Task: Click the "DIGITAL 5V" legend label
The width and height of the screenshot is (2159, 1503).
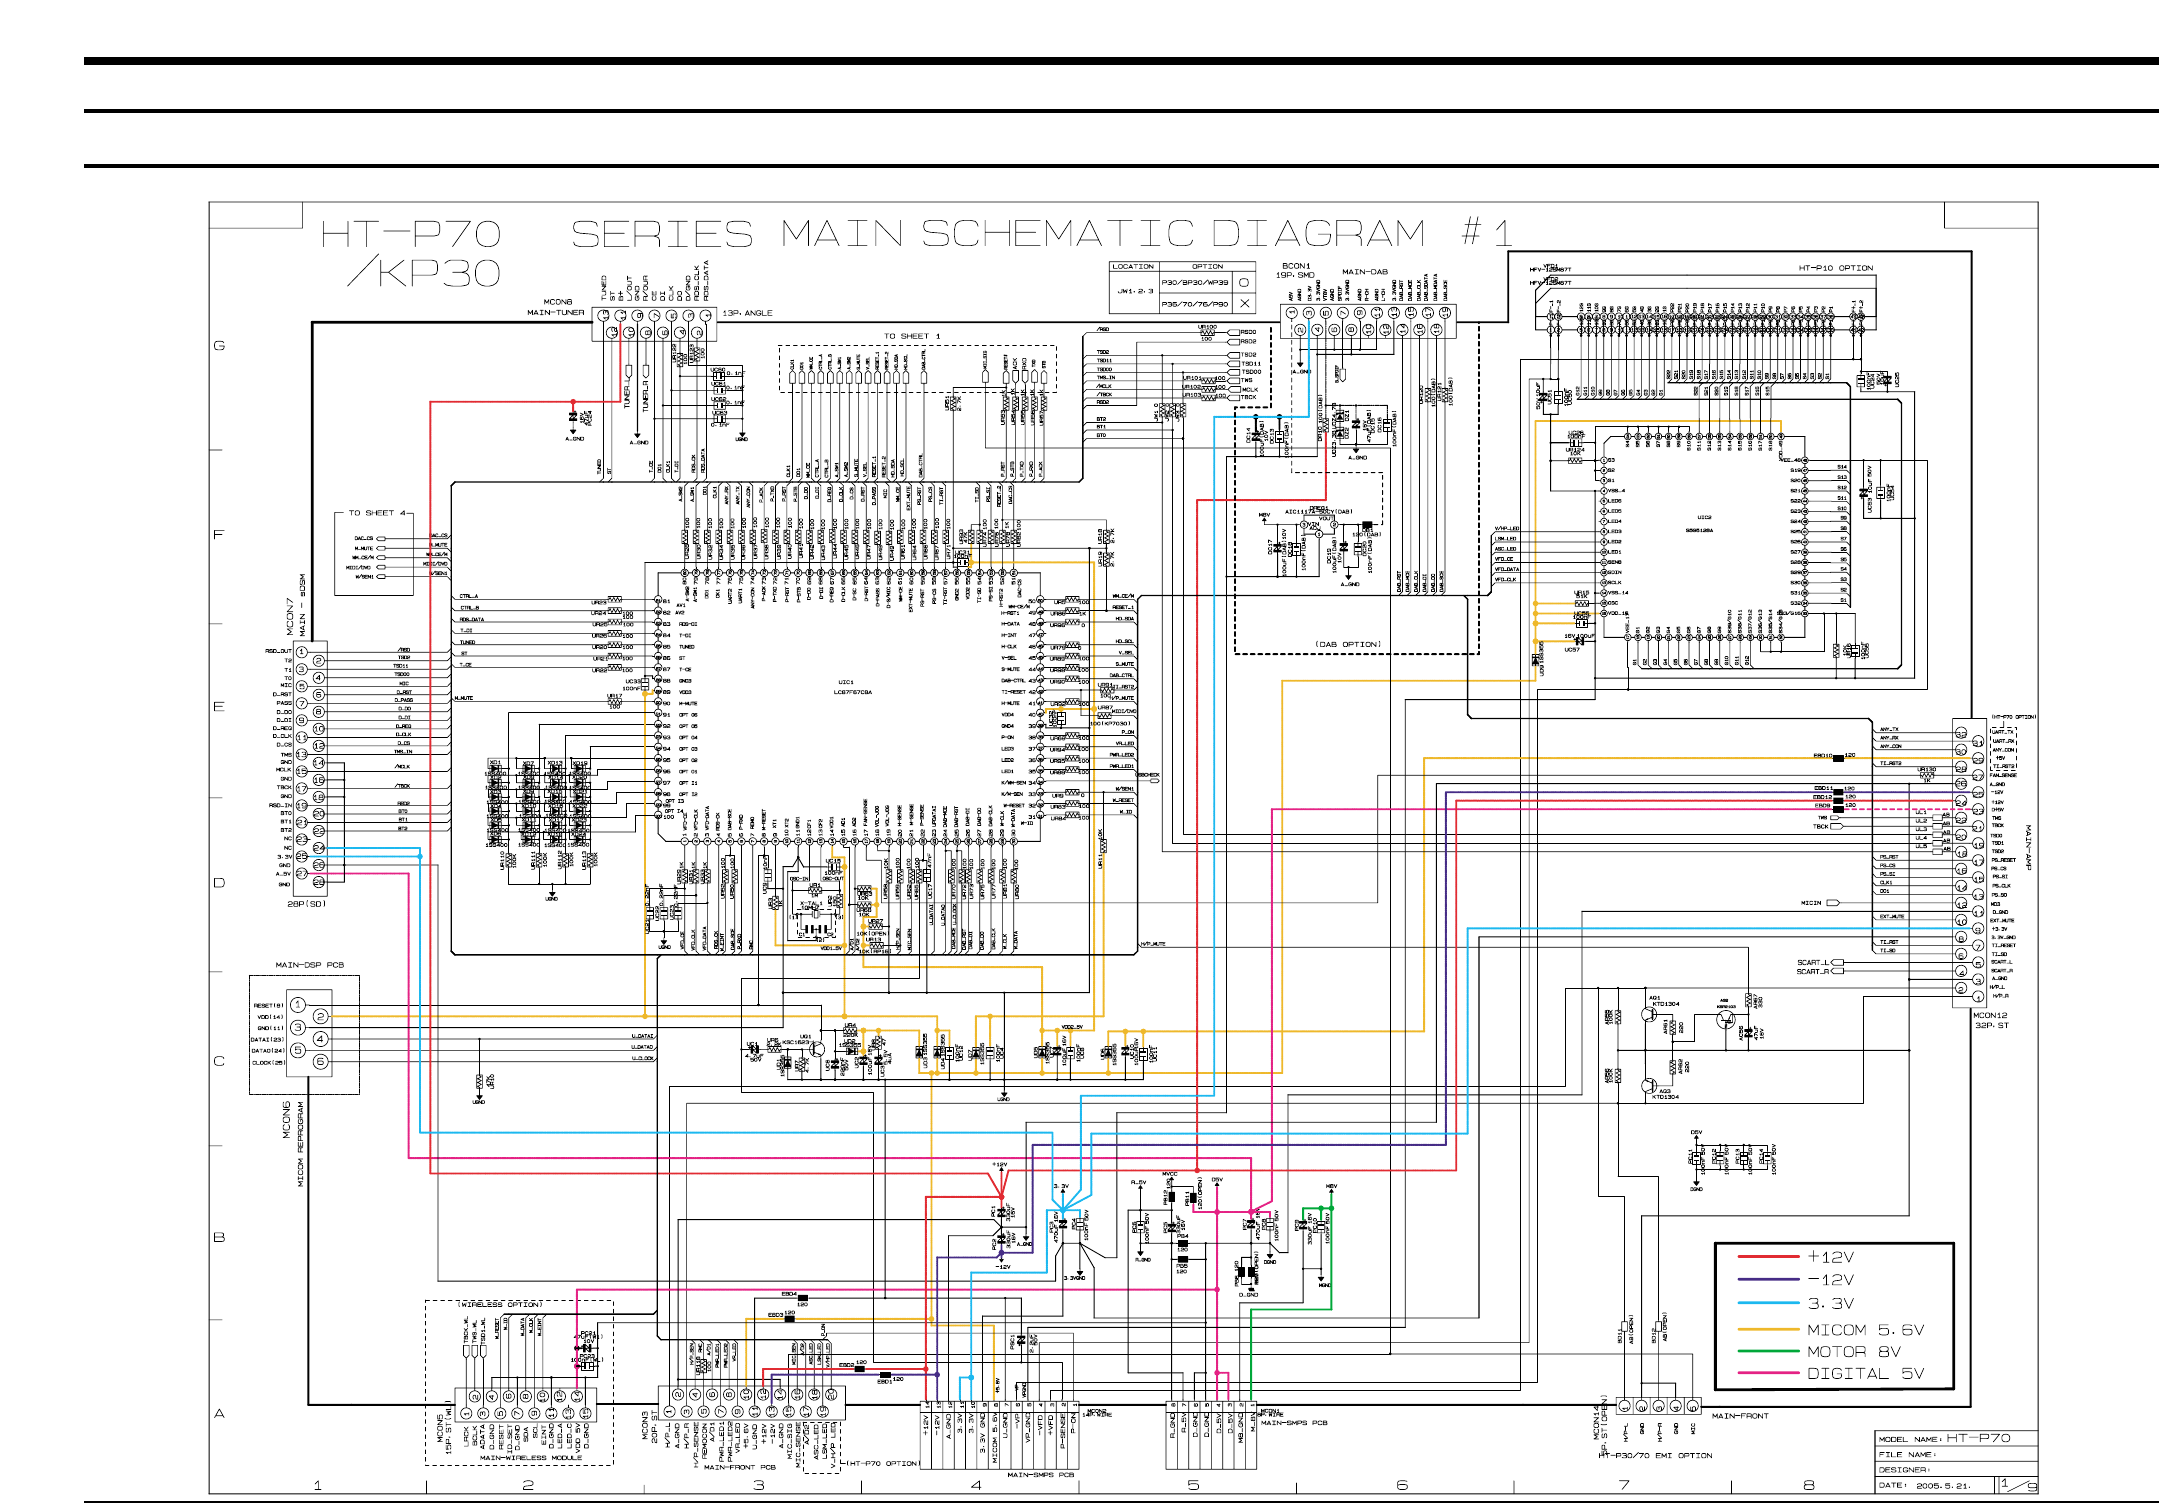Action: [x=1865, y=1374]
